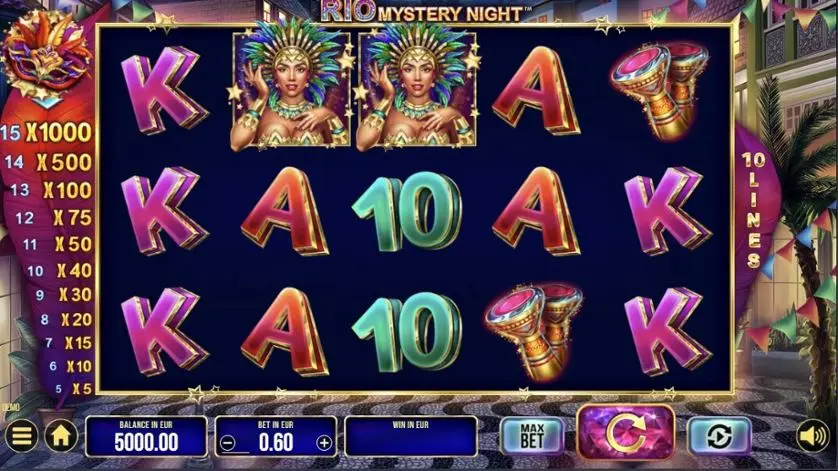Select the MAX BET button
The image size is (838, 471).
532,436
